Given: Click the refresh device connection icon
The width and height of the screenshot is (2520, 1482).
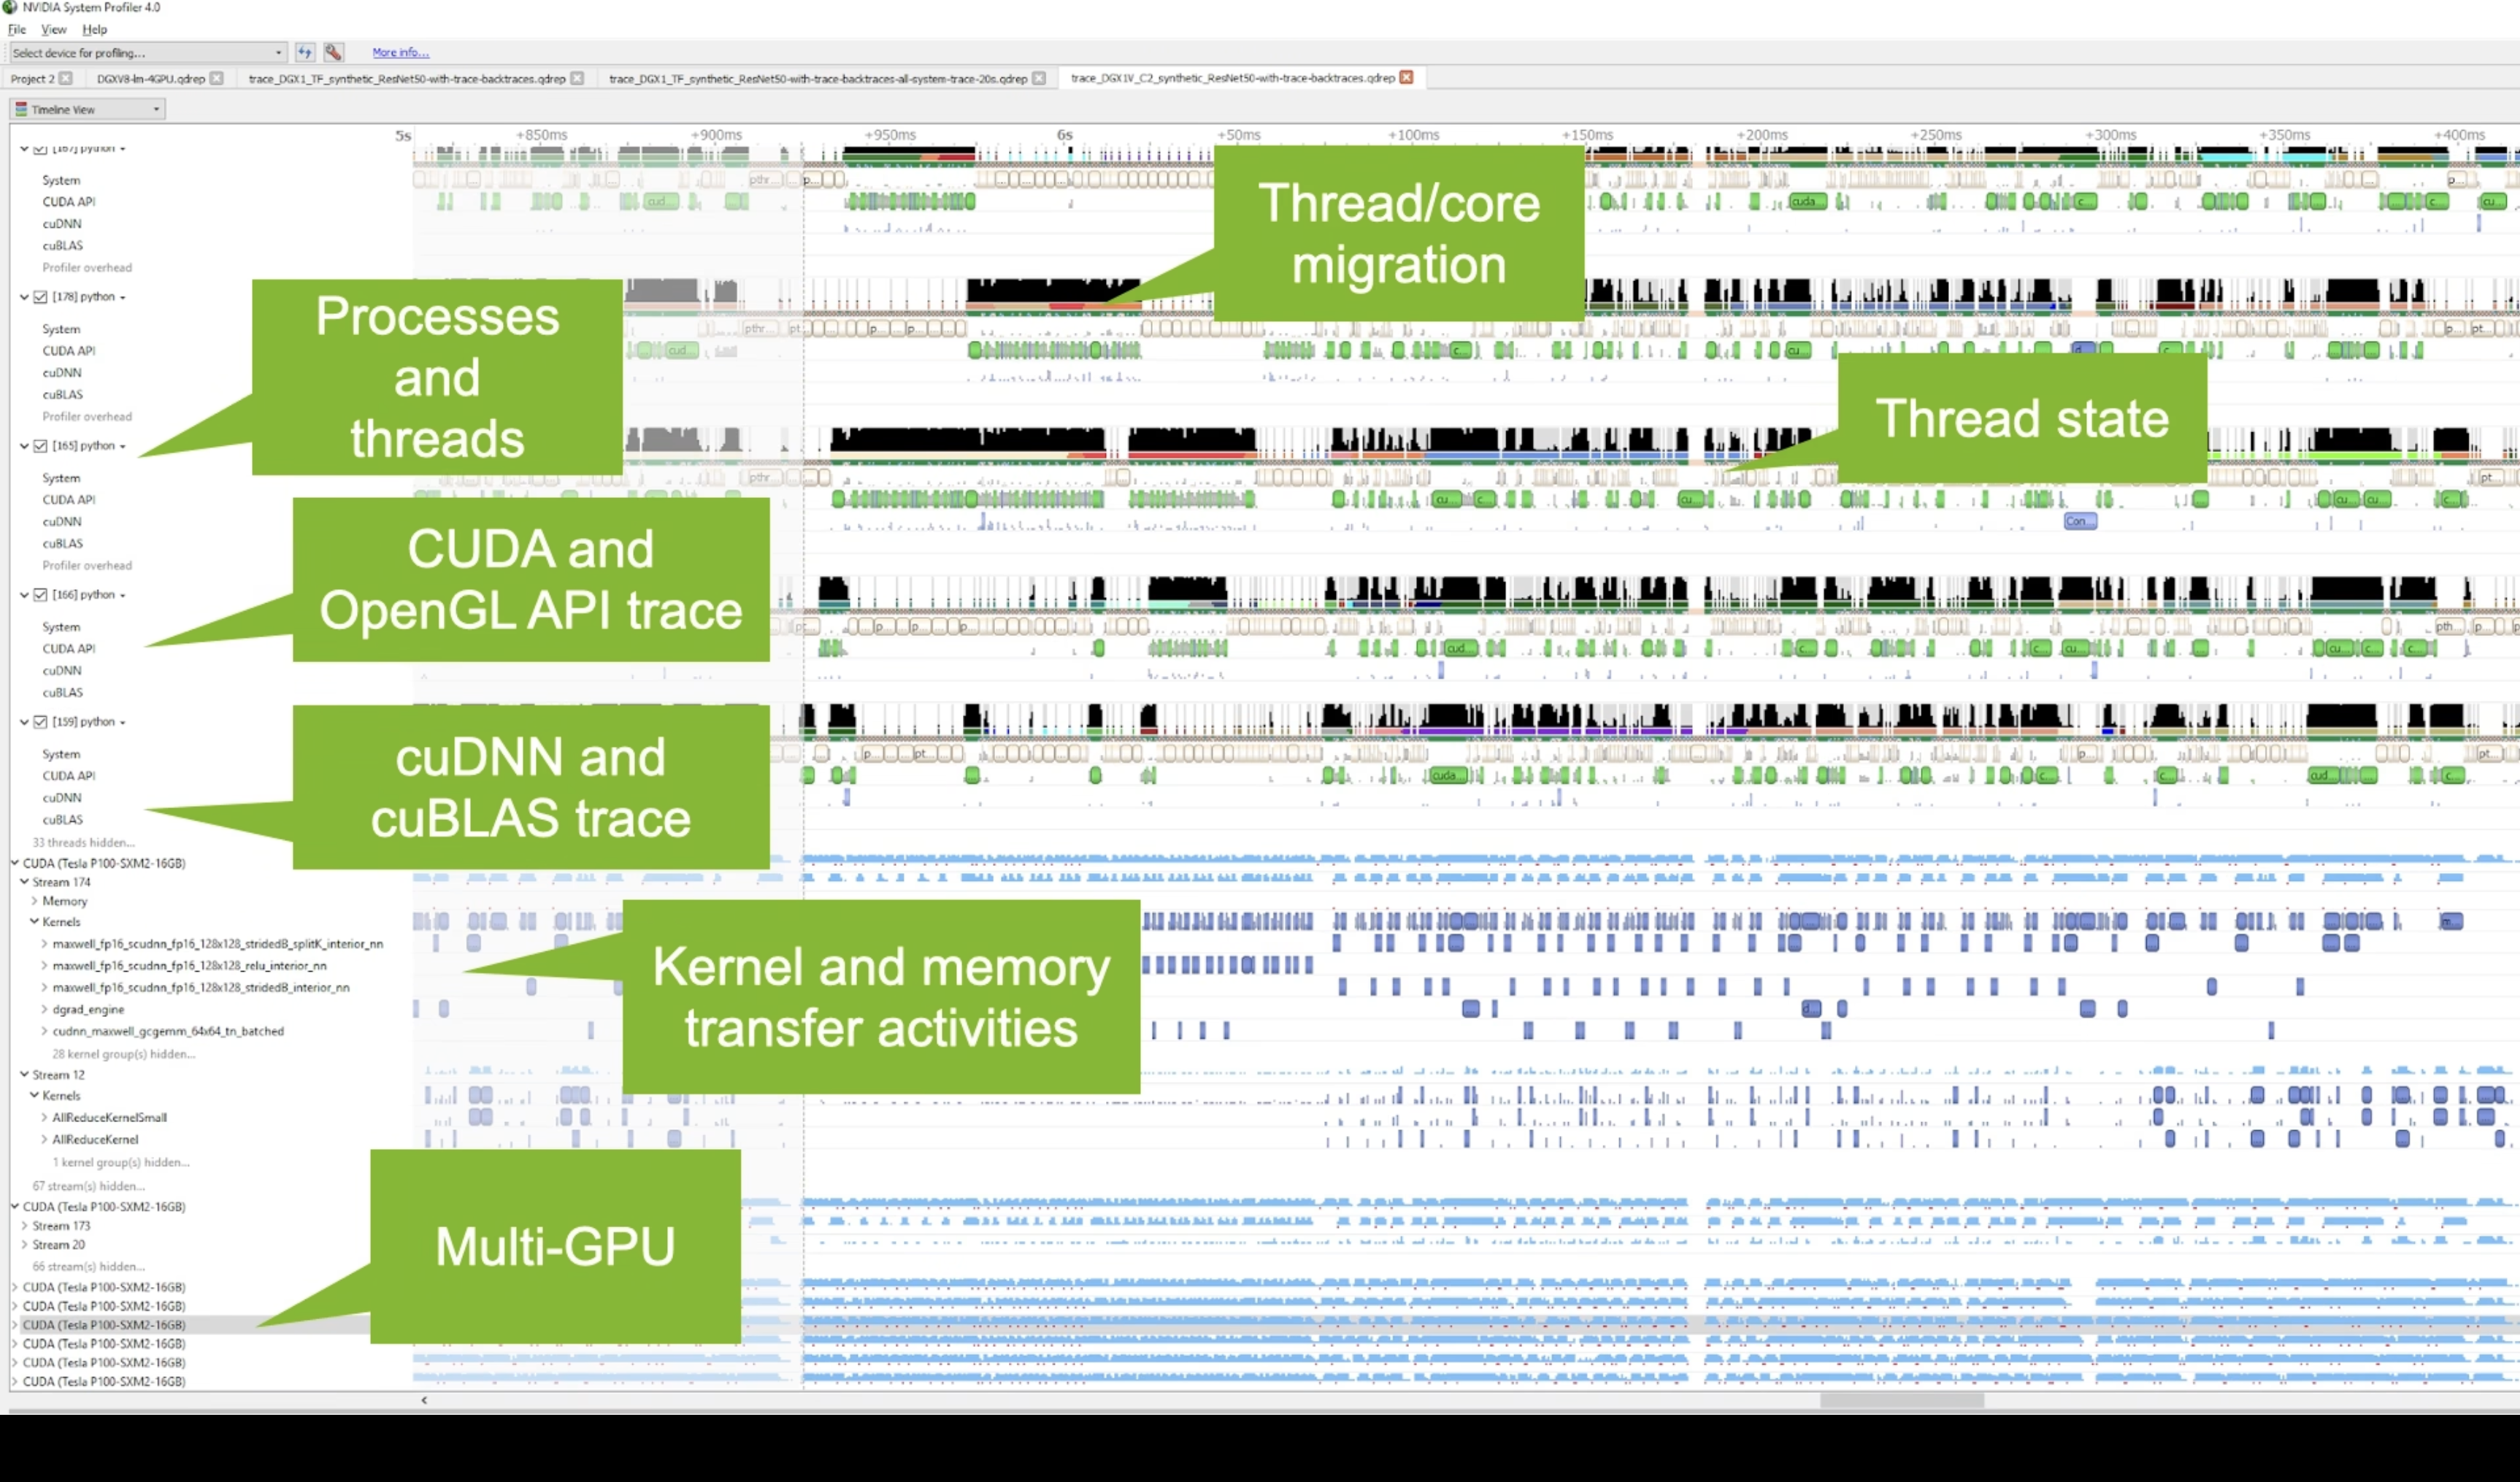Looking at the screenshot, I should 305,52.
